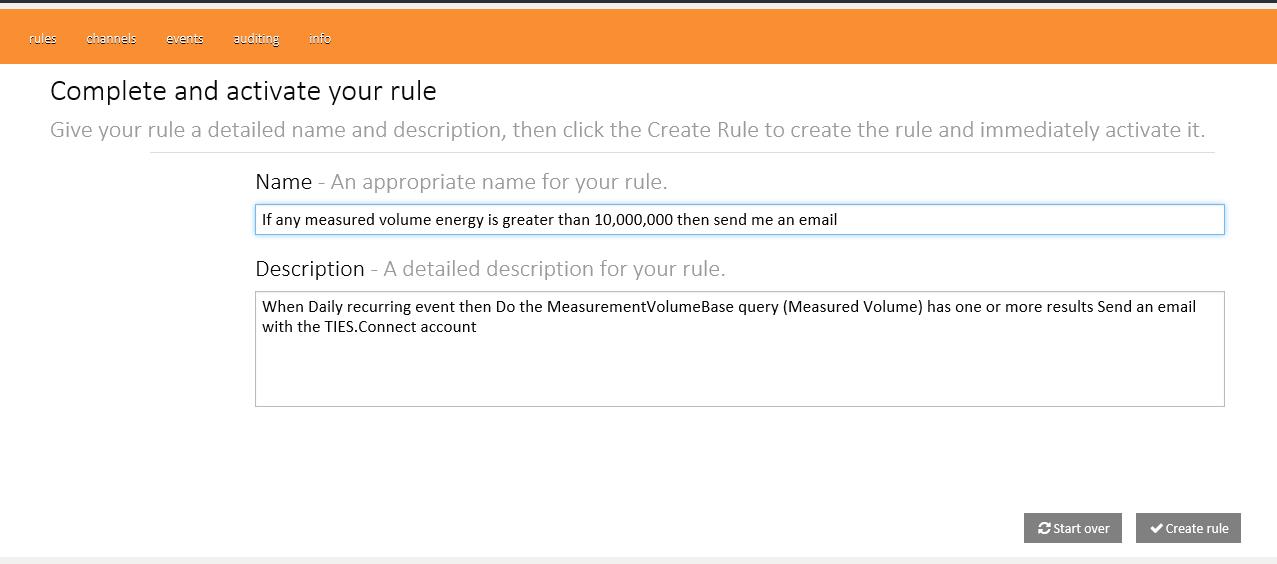Click empty space below the description text
Image resolution: width=1277 pixels, height=564 pixels.
pos(740,375)
